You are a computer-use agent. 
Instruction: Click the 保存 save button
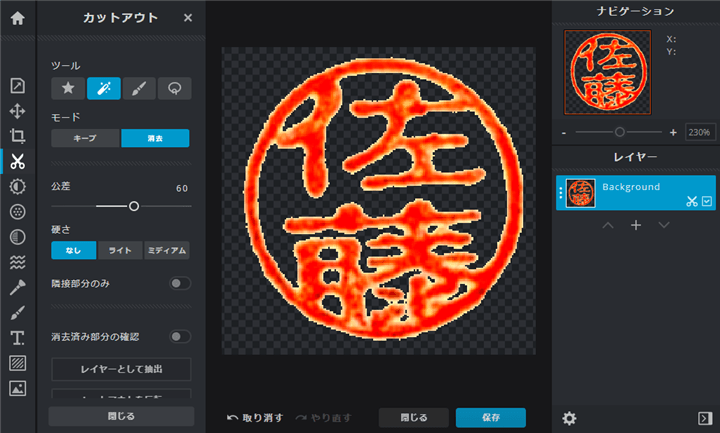click(x=490, y=417)
